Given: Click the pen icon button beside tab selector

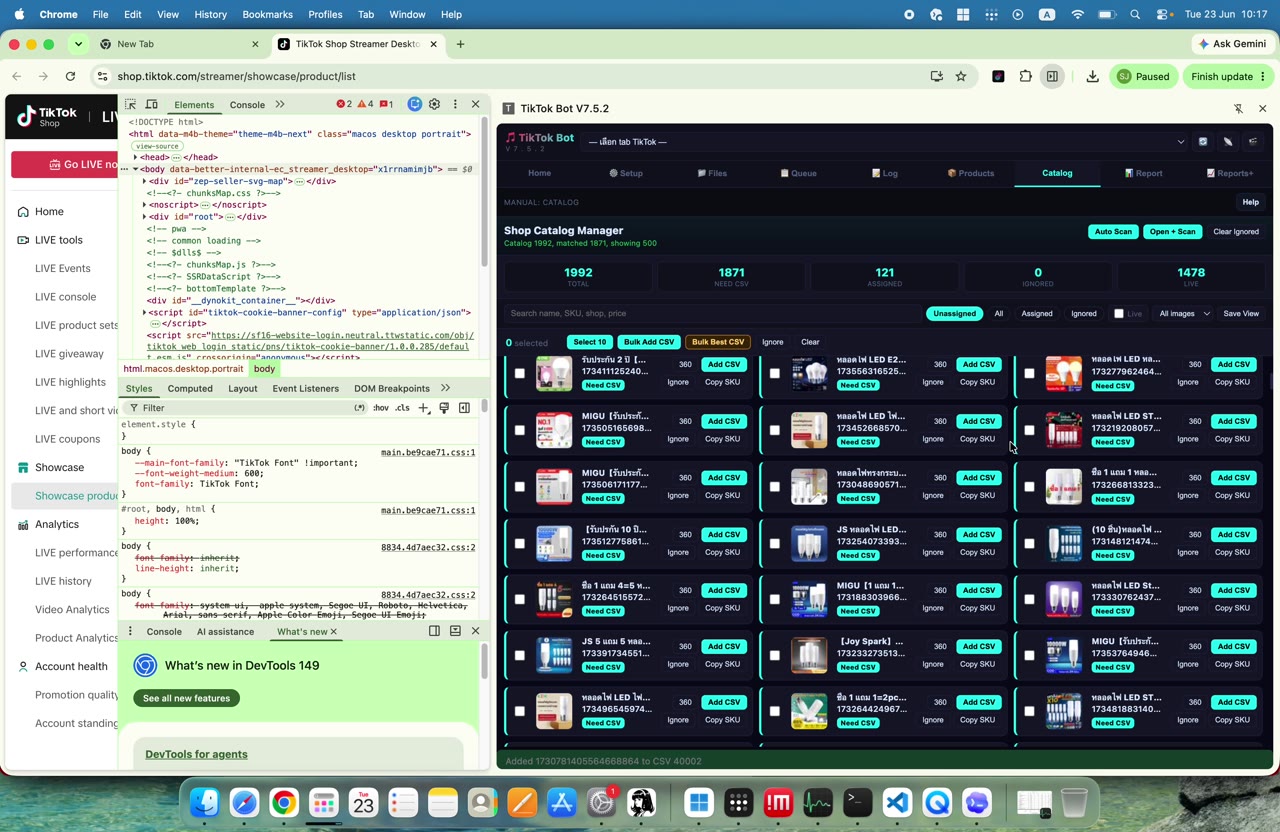Looking at the screenshot, I should coord(1228,142).
